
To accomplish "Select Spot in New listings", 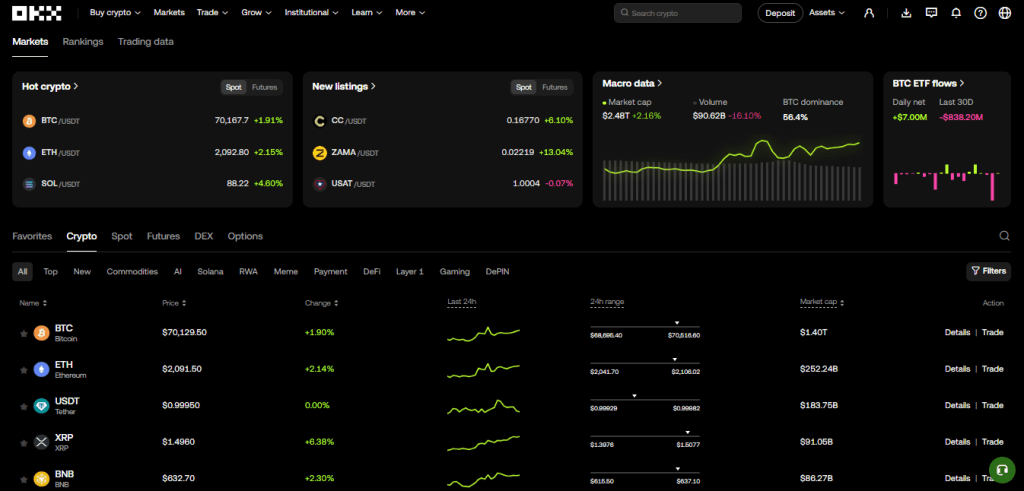I will [524, 87].
